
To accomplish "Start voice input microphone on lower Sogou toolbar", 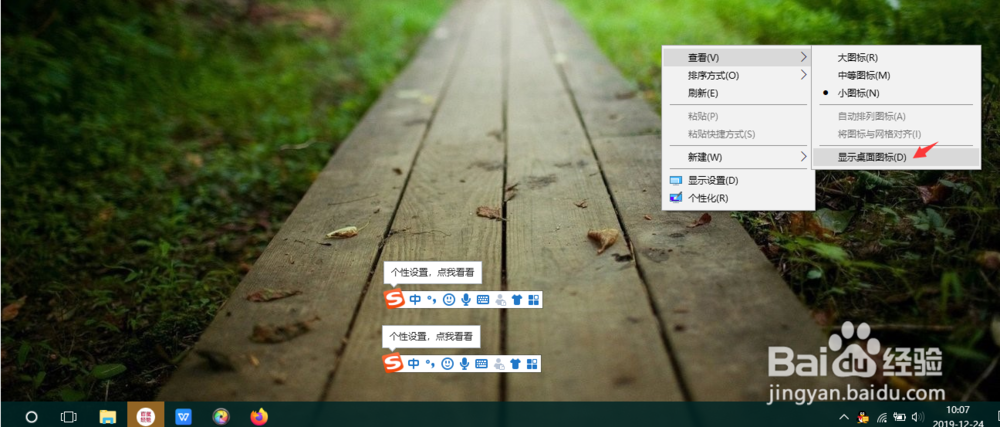I will pyautogui.click(x=465, y=363).
